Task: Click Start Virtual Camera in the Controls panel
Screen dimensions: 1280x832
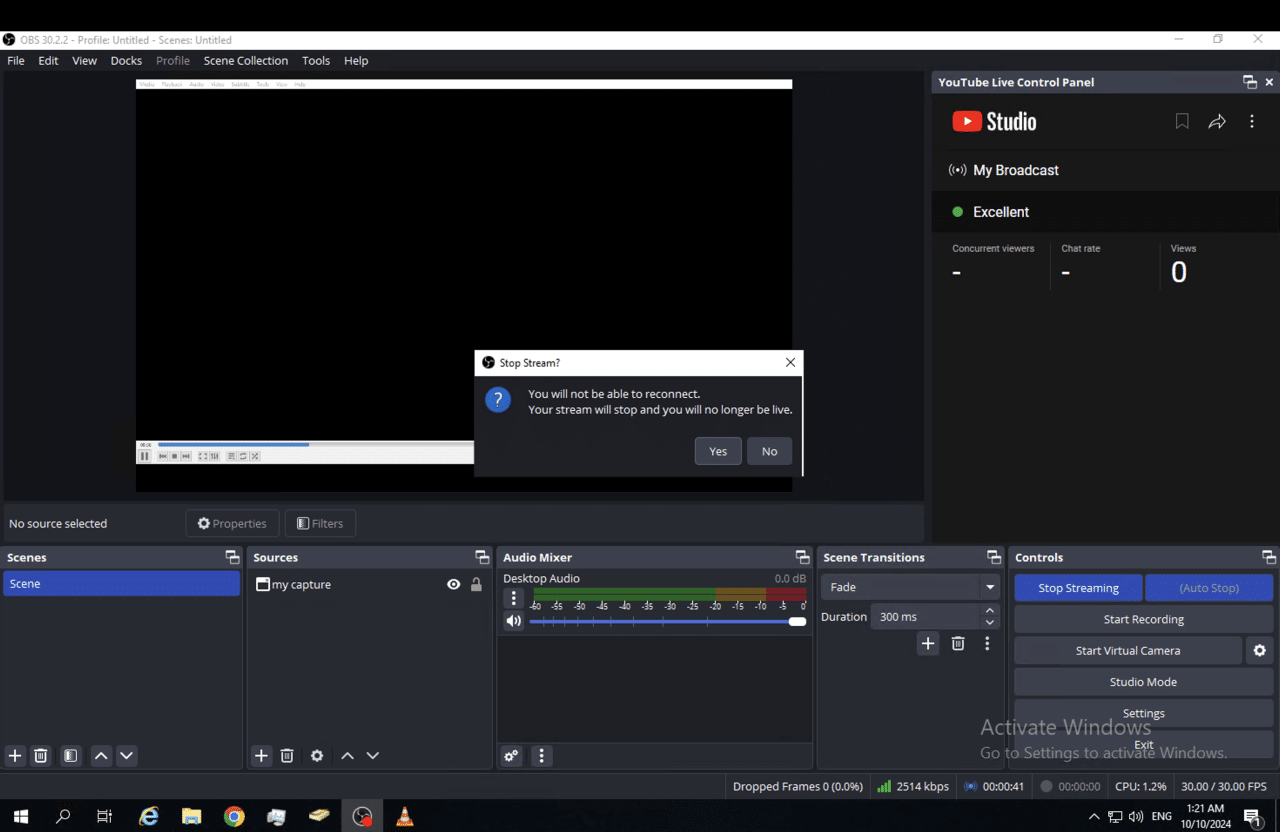Action: point(1128,650)
